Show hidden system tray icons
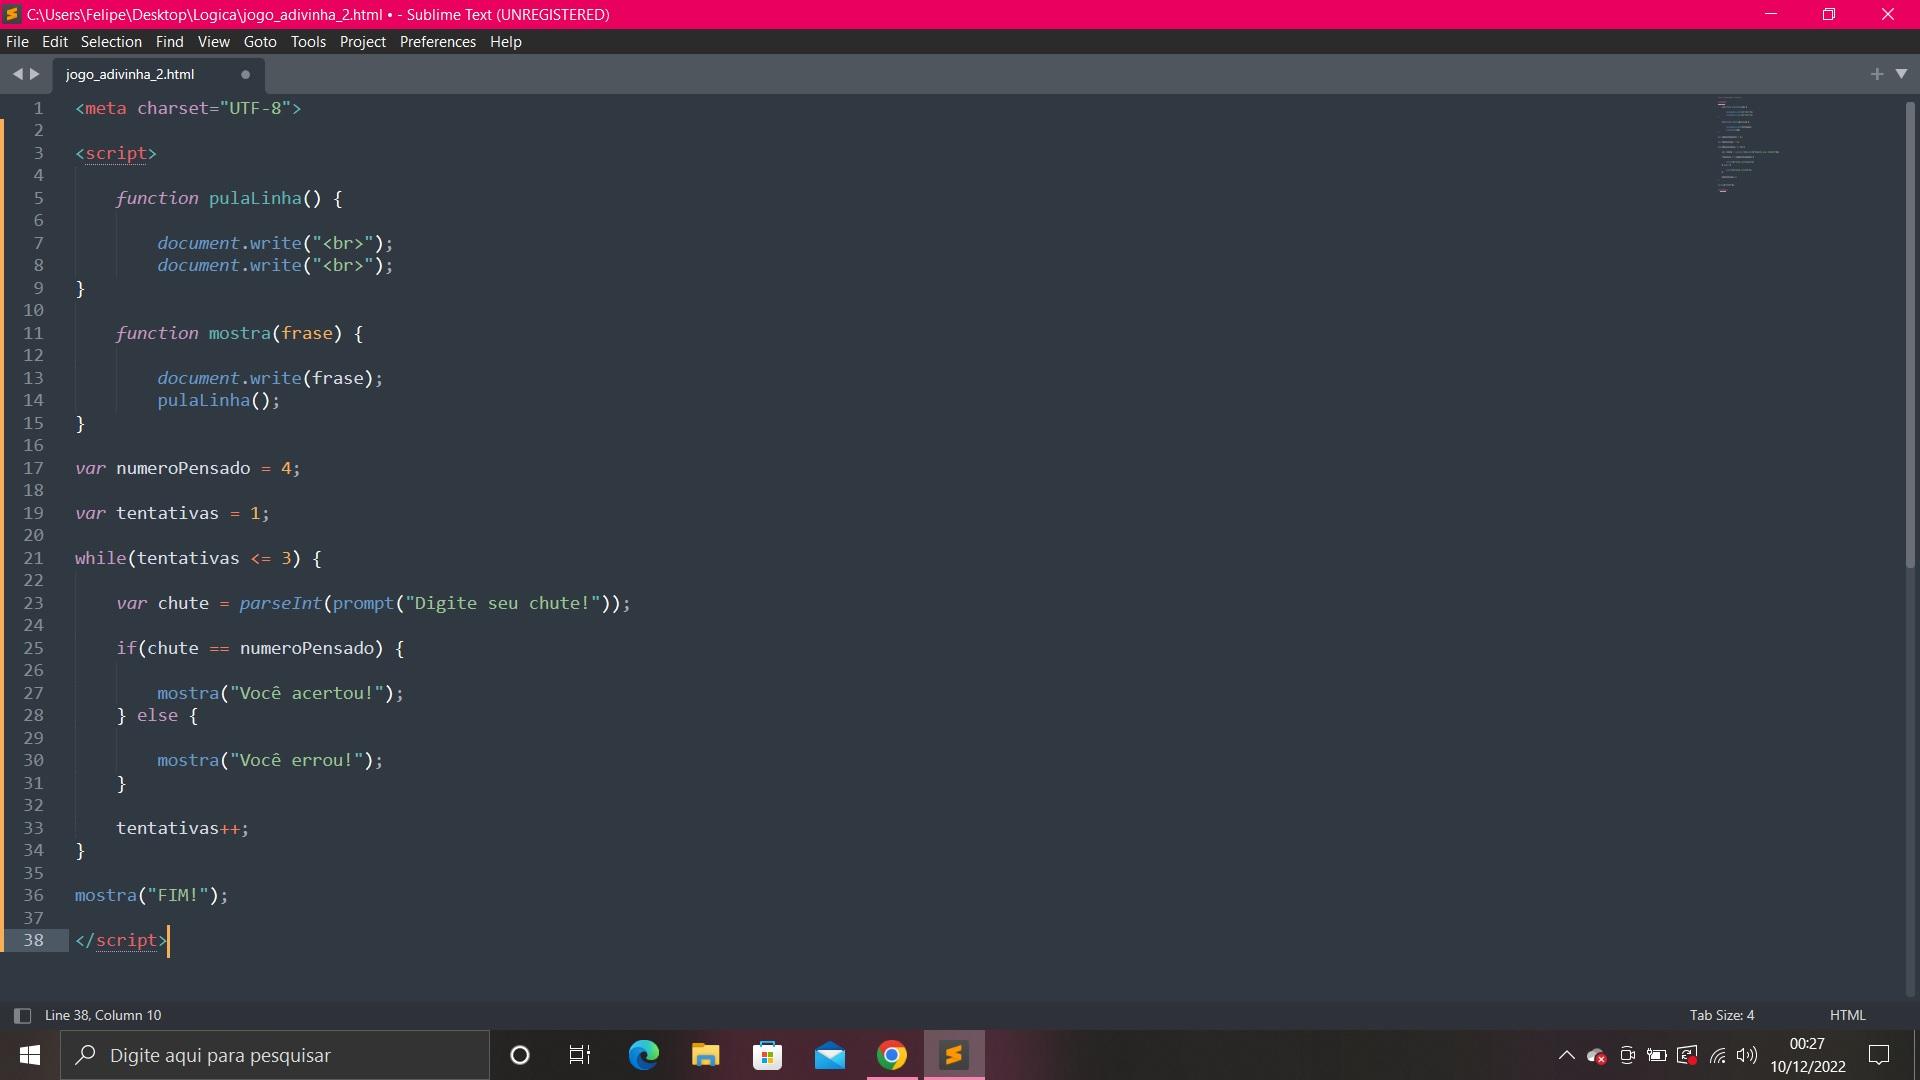 tap(1566, 1055)
